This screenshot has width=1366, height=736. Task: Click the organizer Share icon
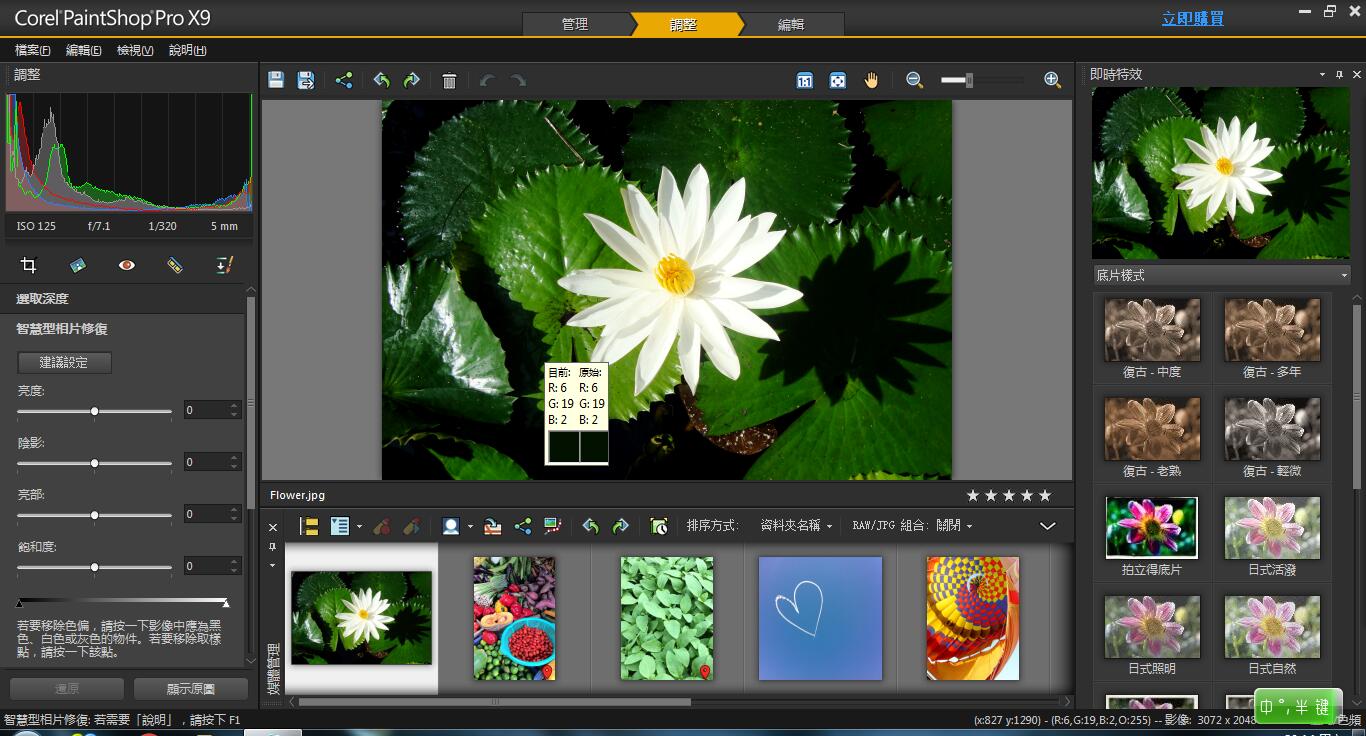pyautogui.click(x=522, y=526)
